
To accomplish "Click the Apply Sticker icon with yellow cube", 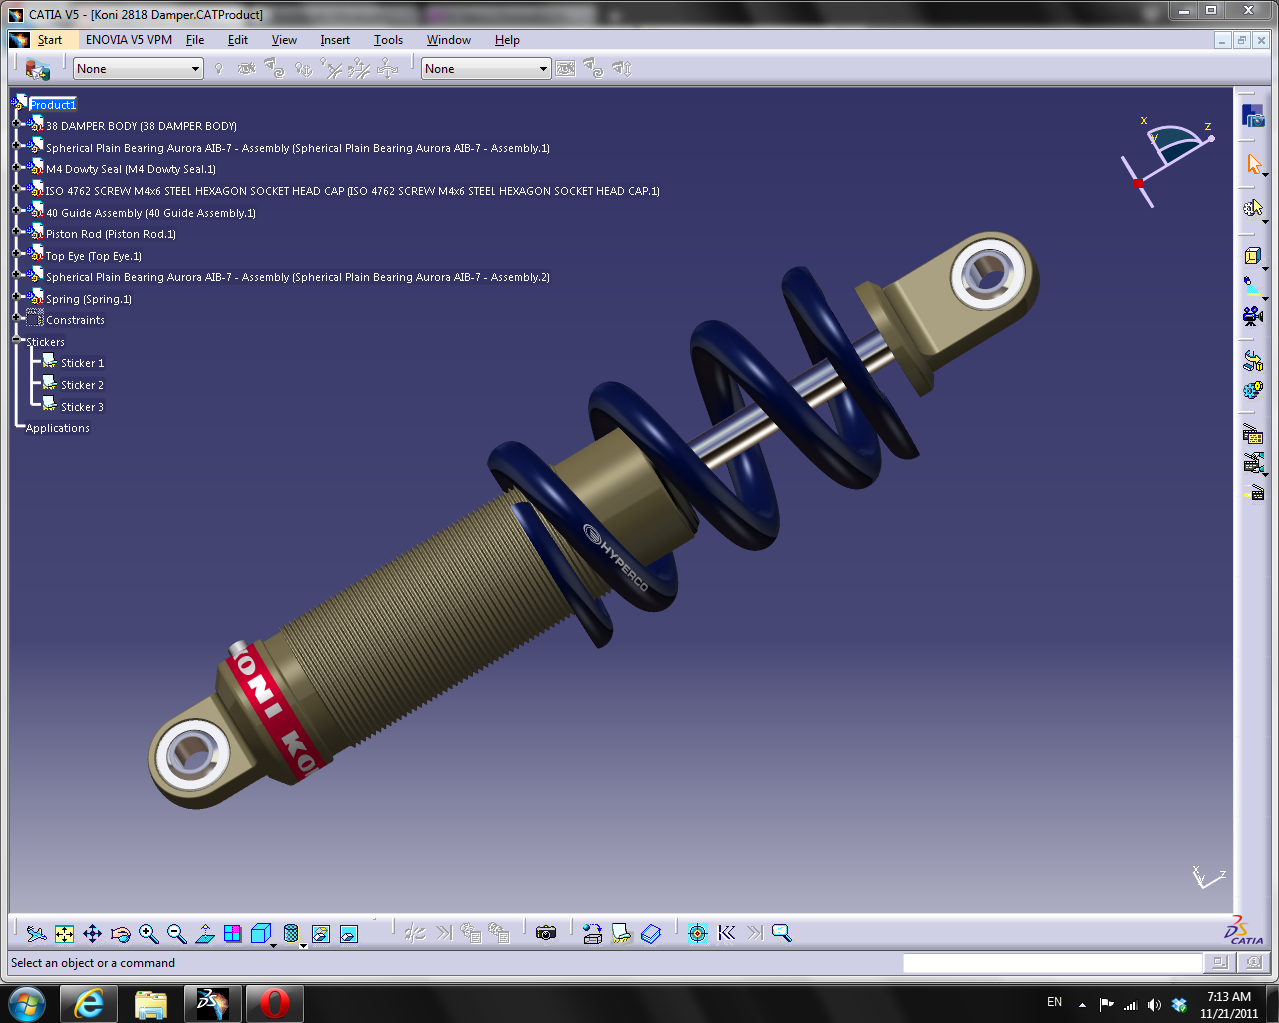I will [x=1252, y=361].
